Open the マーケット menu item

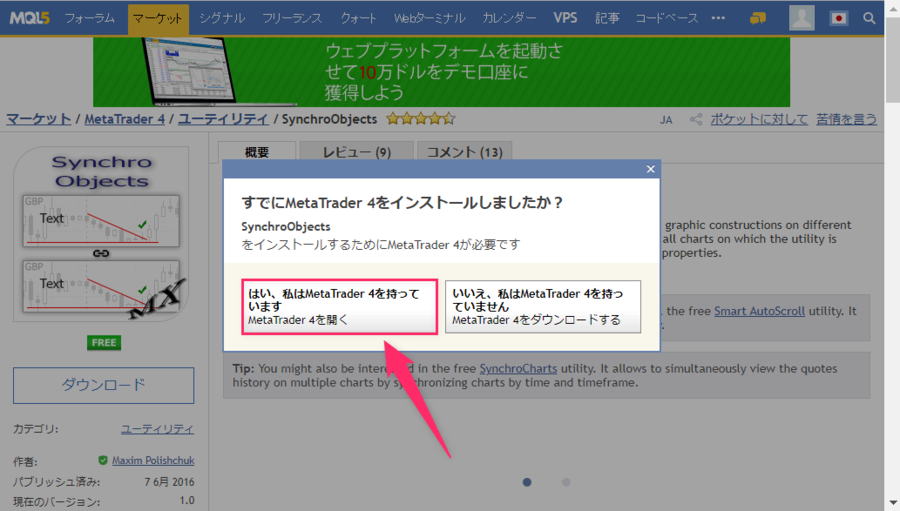click(x=158, y=19)
